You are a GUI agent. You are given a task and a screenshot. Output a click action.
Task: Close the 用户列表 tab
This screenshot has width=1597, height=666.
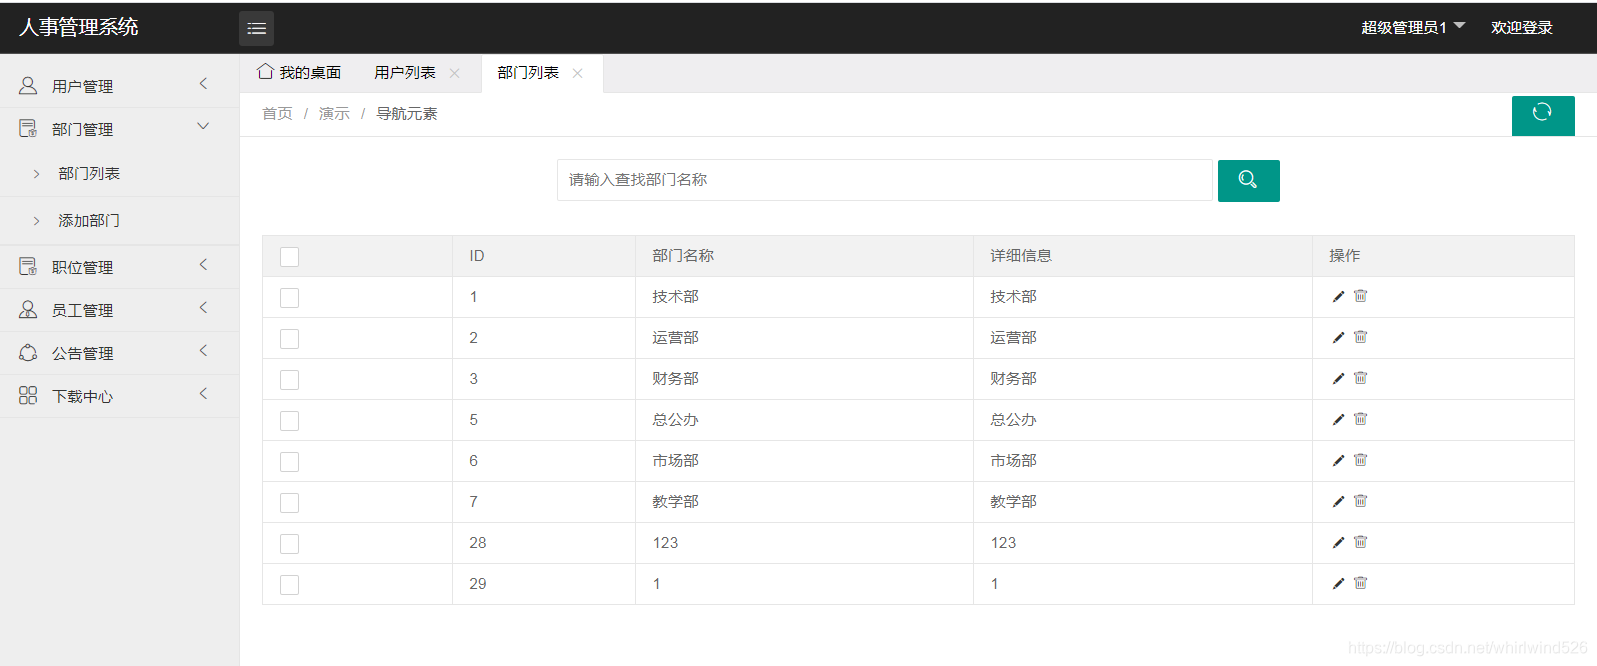(455, 73)
